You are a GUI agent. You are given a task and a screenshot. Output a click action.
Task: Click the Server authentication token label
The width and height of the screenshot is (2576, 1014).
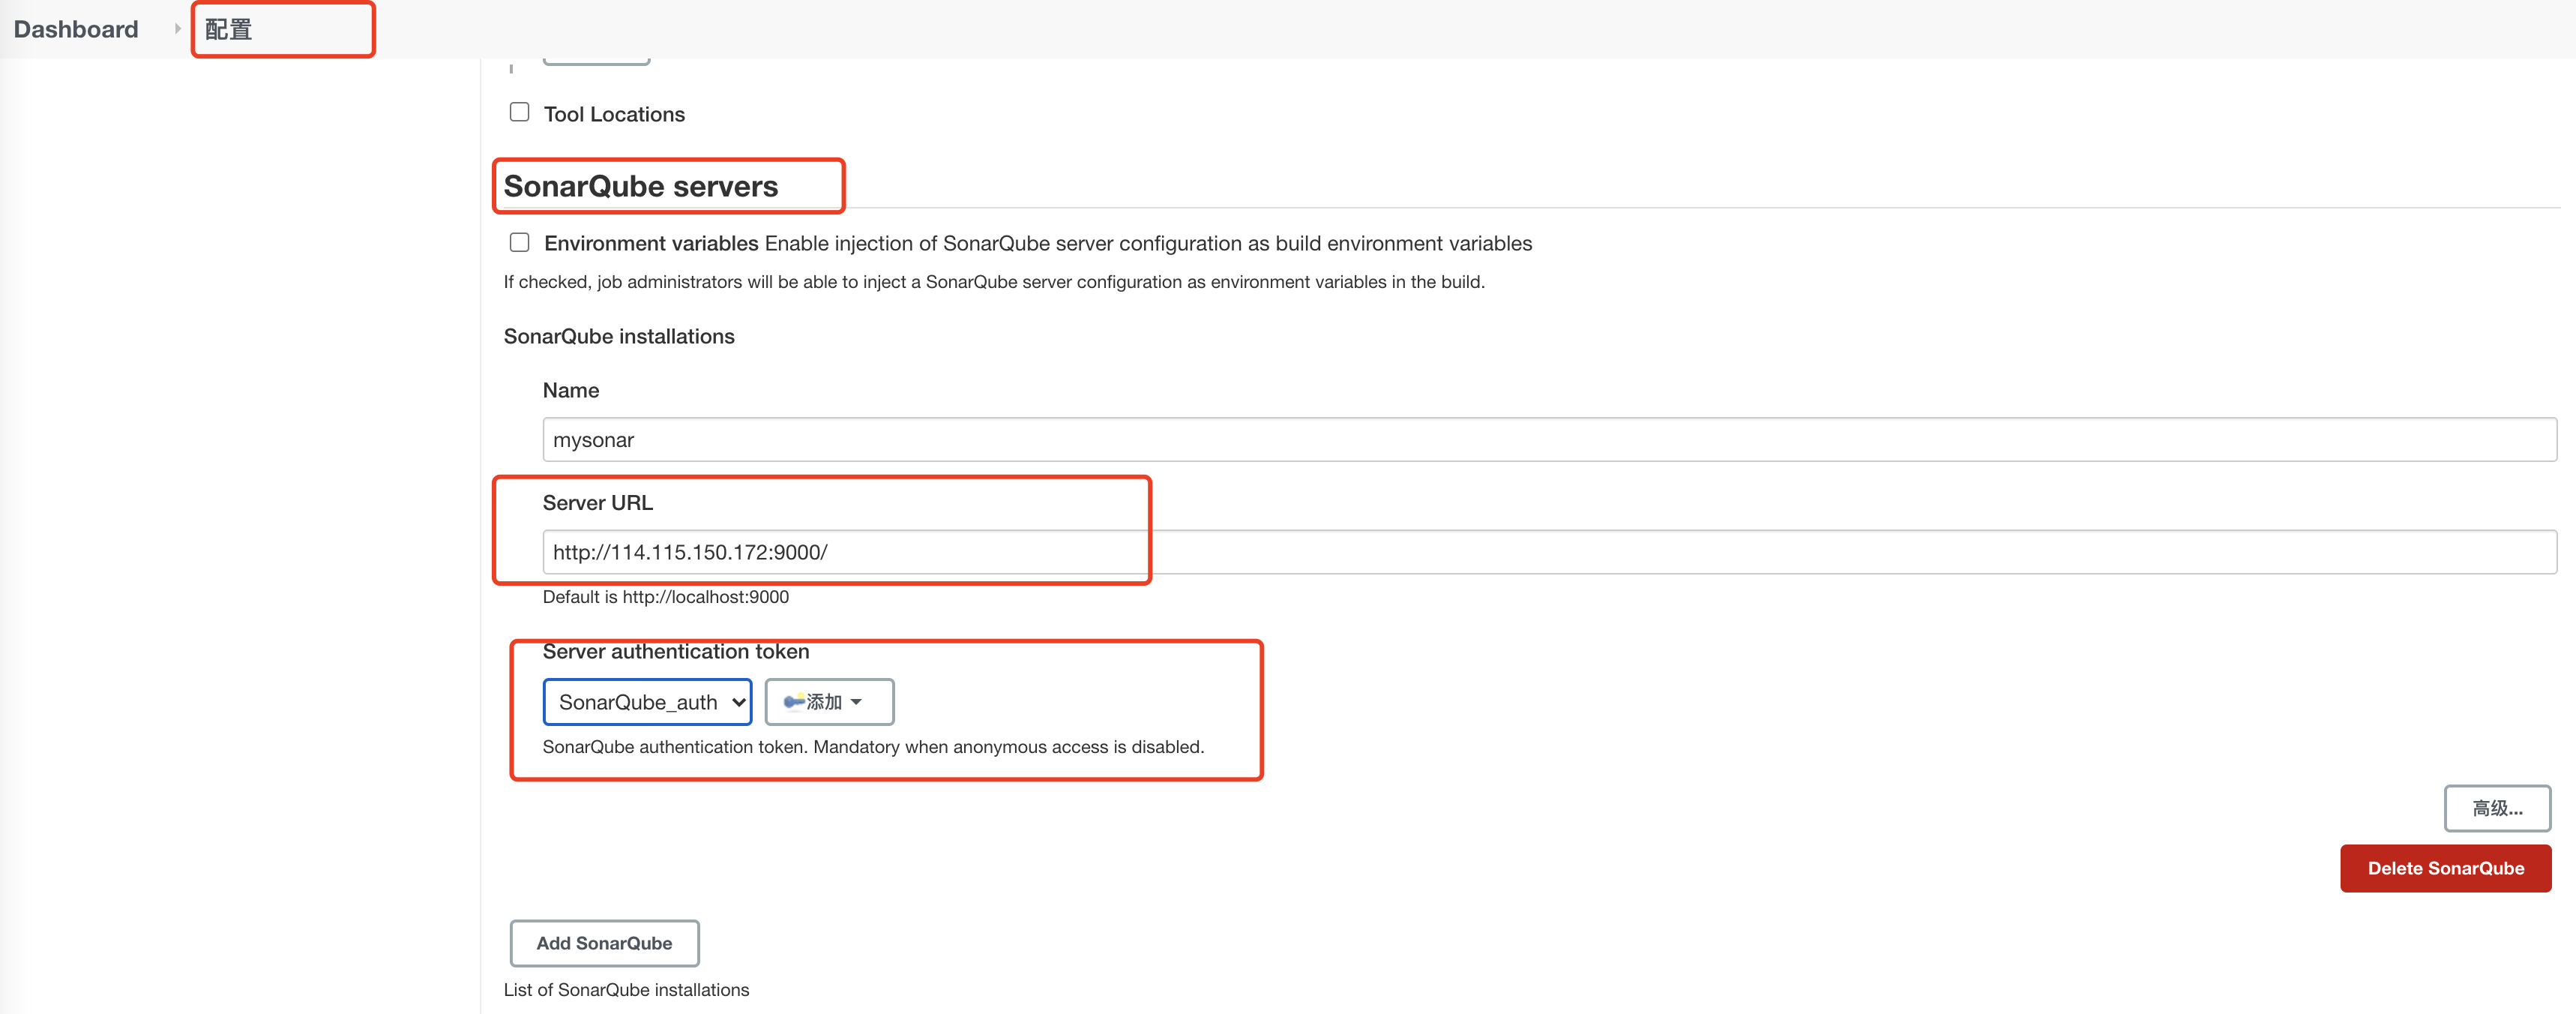pos(676,651)
